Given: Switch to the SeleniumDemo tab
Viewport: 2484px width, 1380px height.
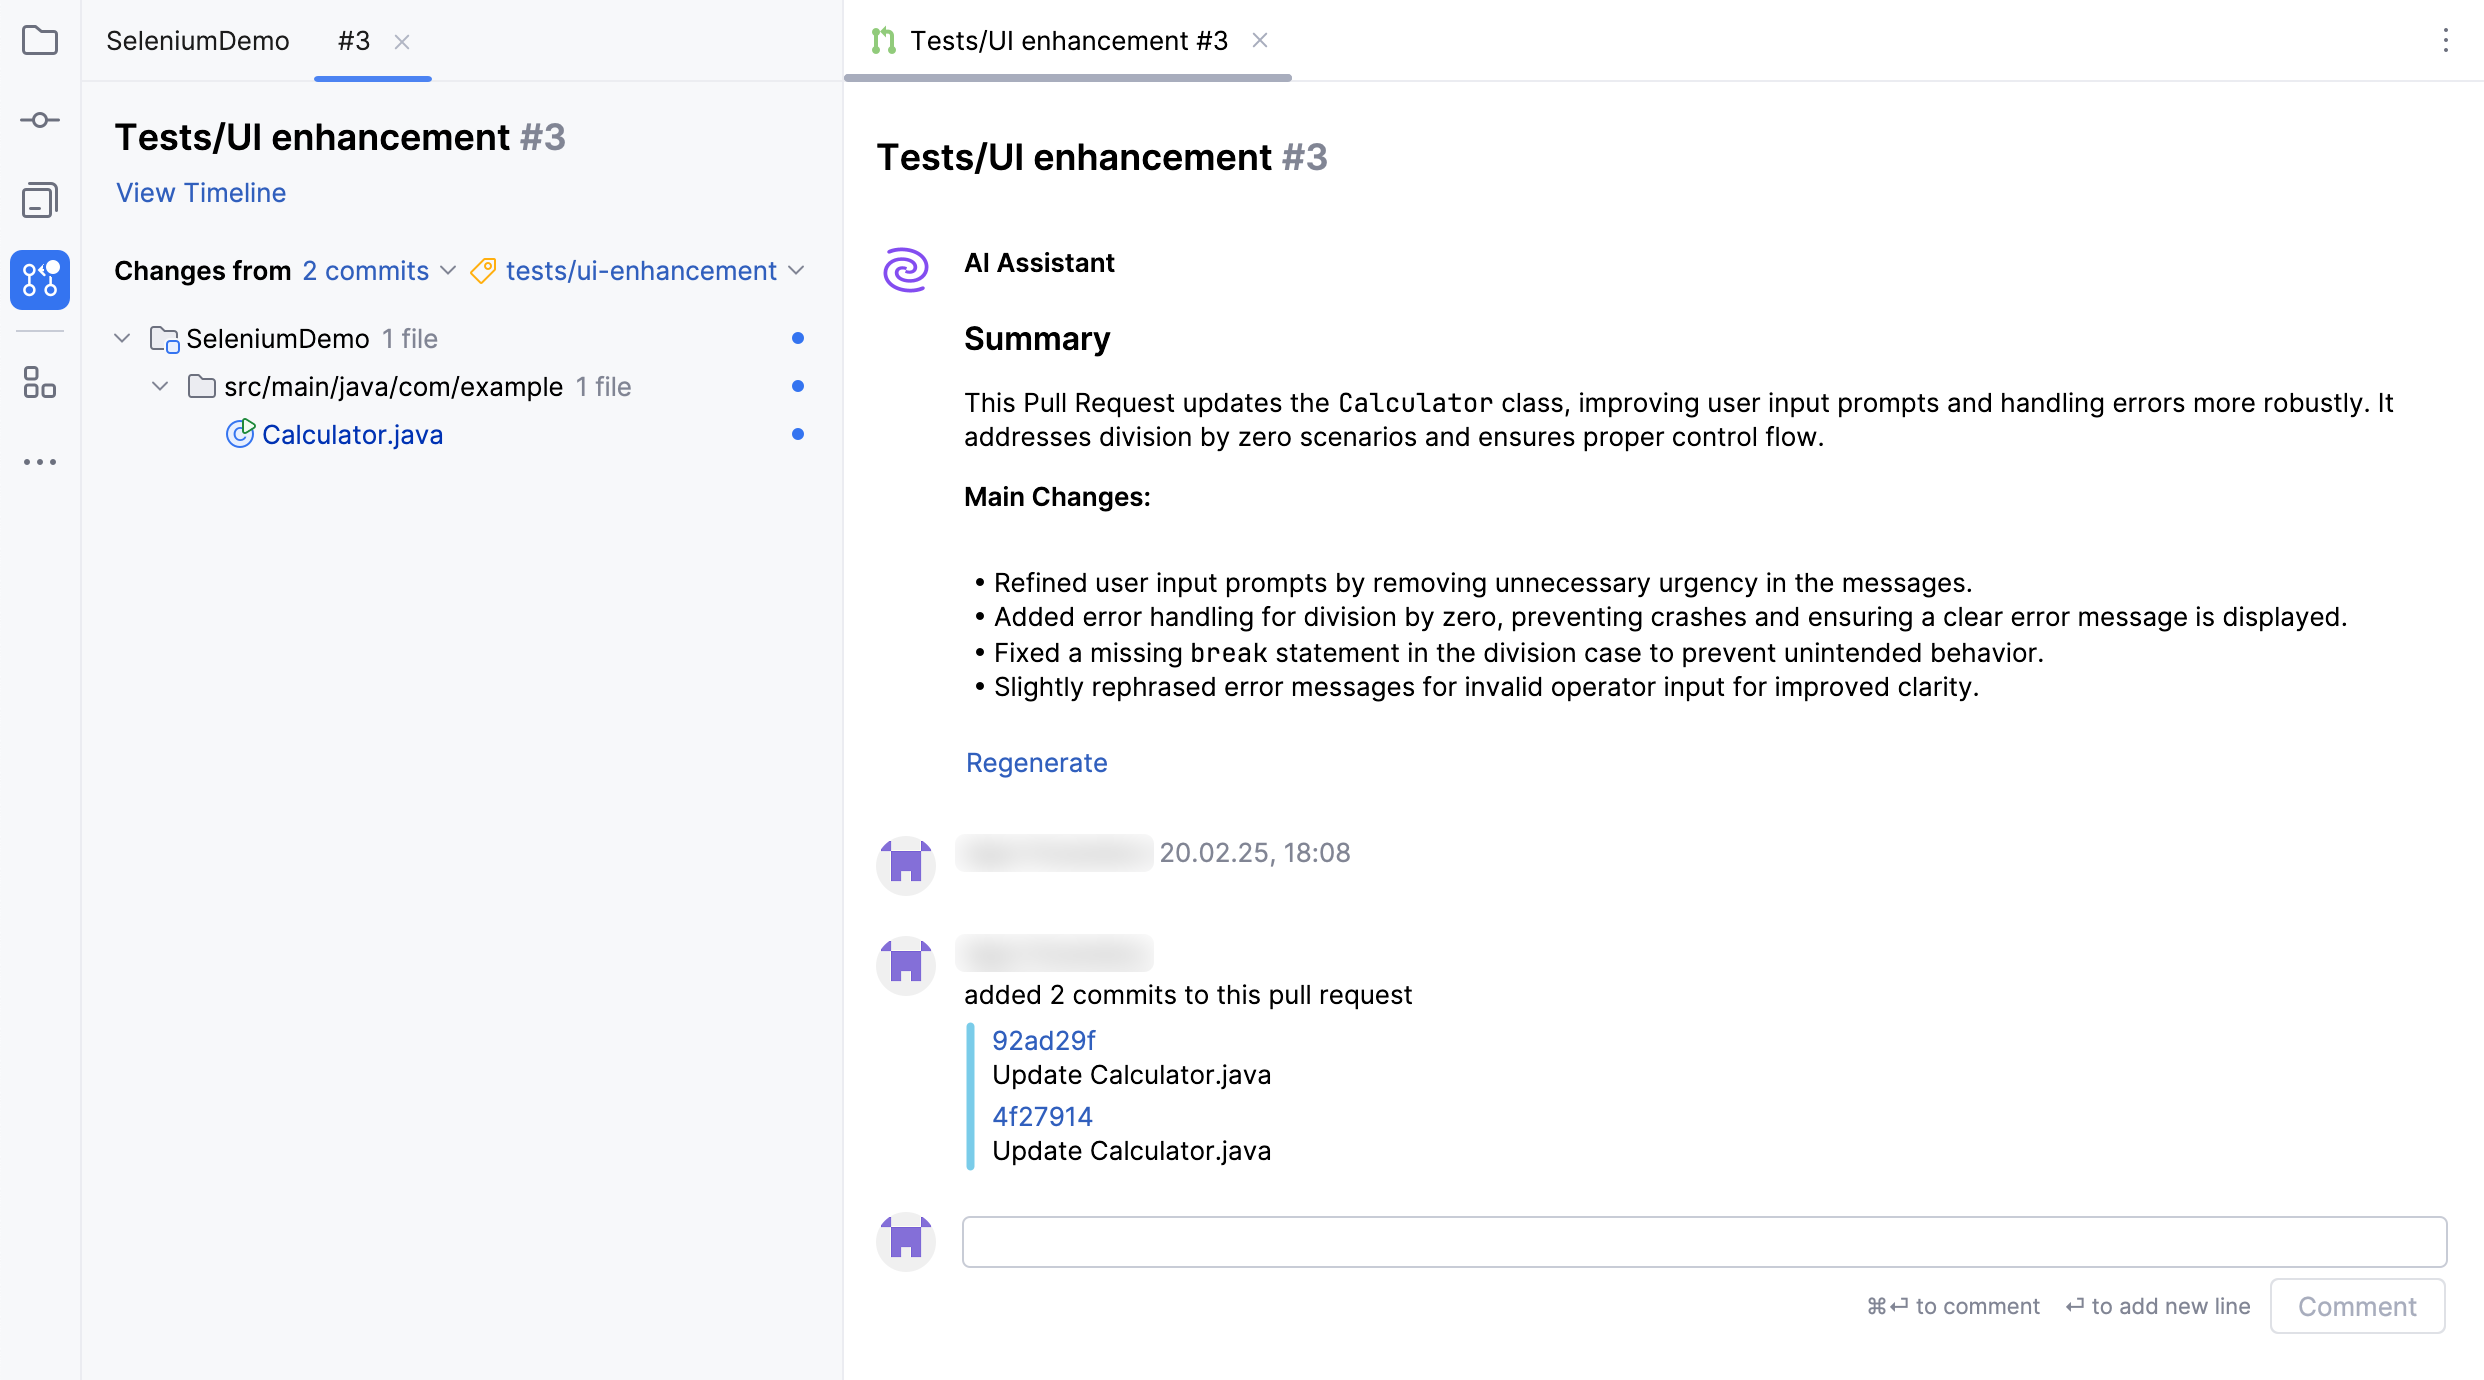Looking at the screenshot, I should point(198,41).
